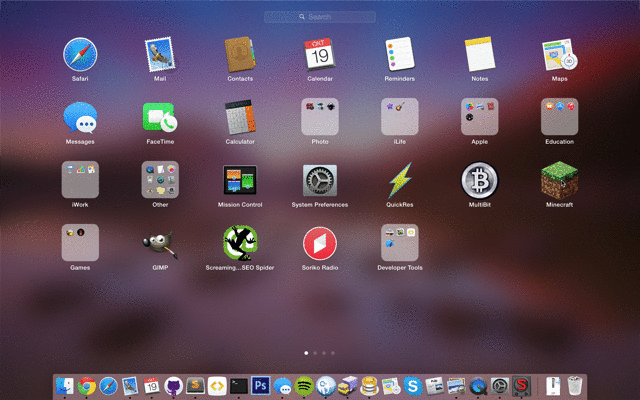Image resolution: width=640 pixels, height=400 pixels.
Task: Open the Contacts app
Action: (240, 55)
